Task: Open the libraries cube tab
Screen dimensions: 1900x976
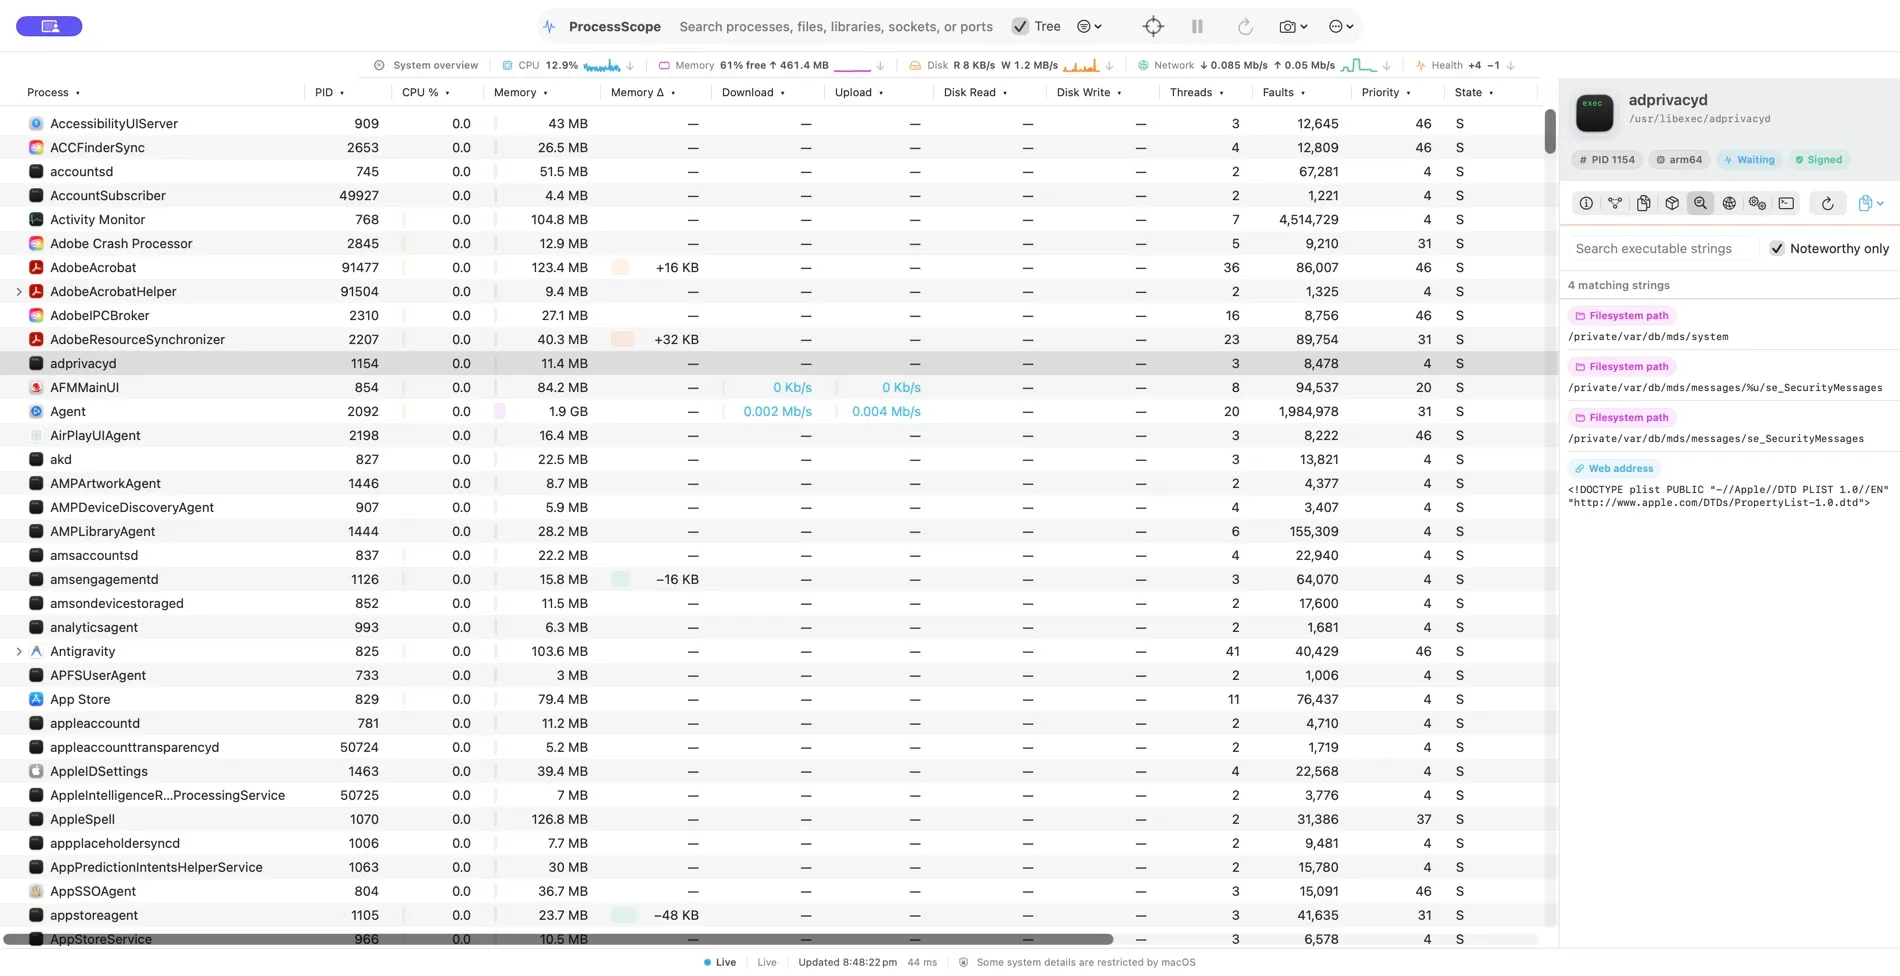Action: click(x=1672, y=204)
